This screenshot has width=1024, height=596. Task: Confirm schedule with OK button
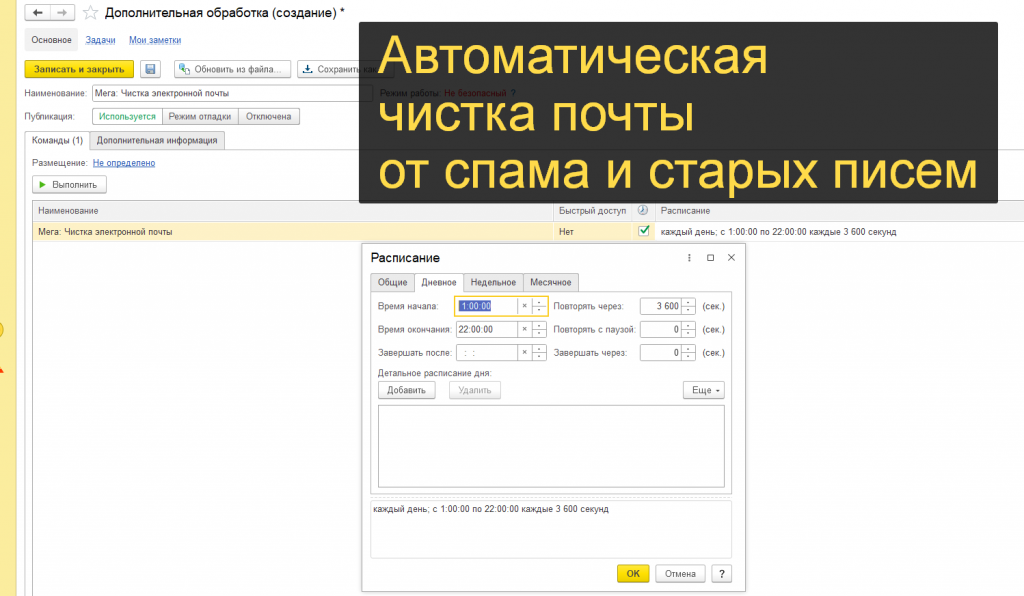click(633, 574)
